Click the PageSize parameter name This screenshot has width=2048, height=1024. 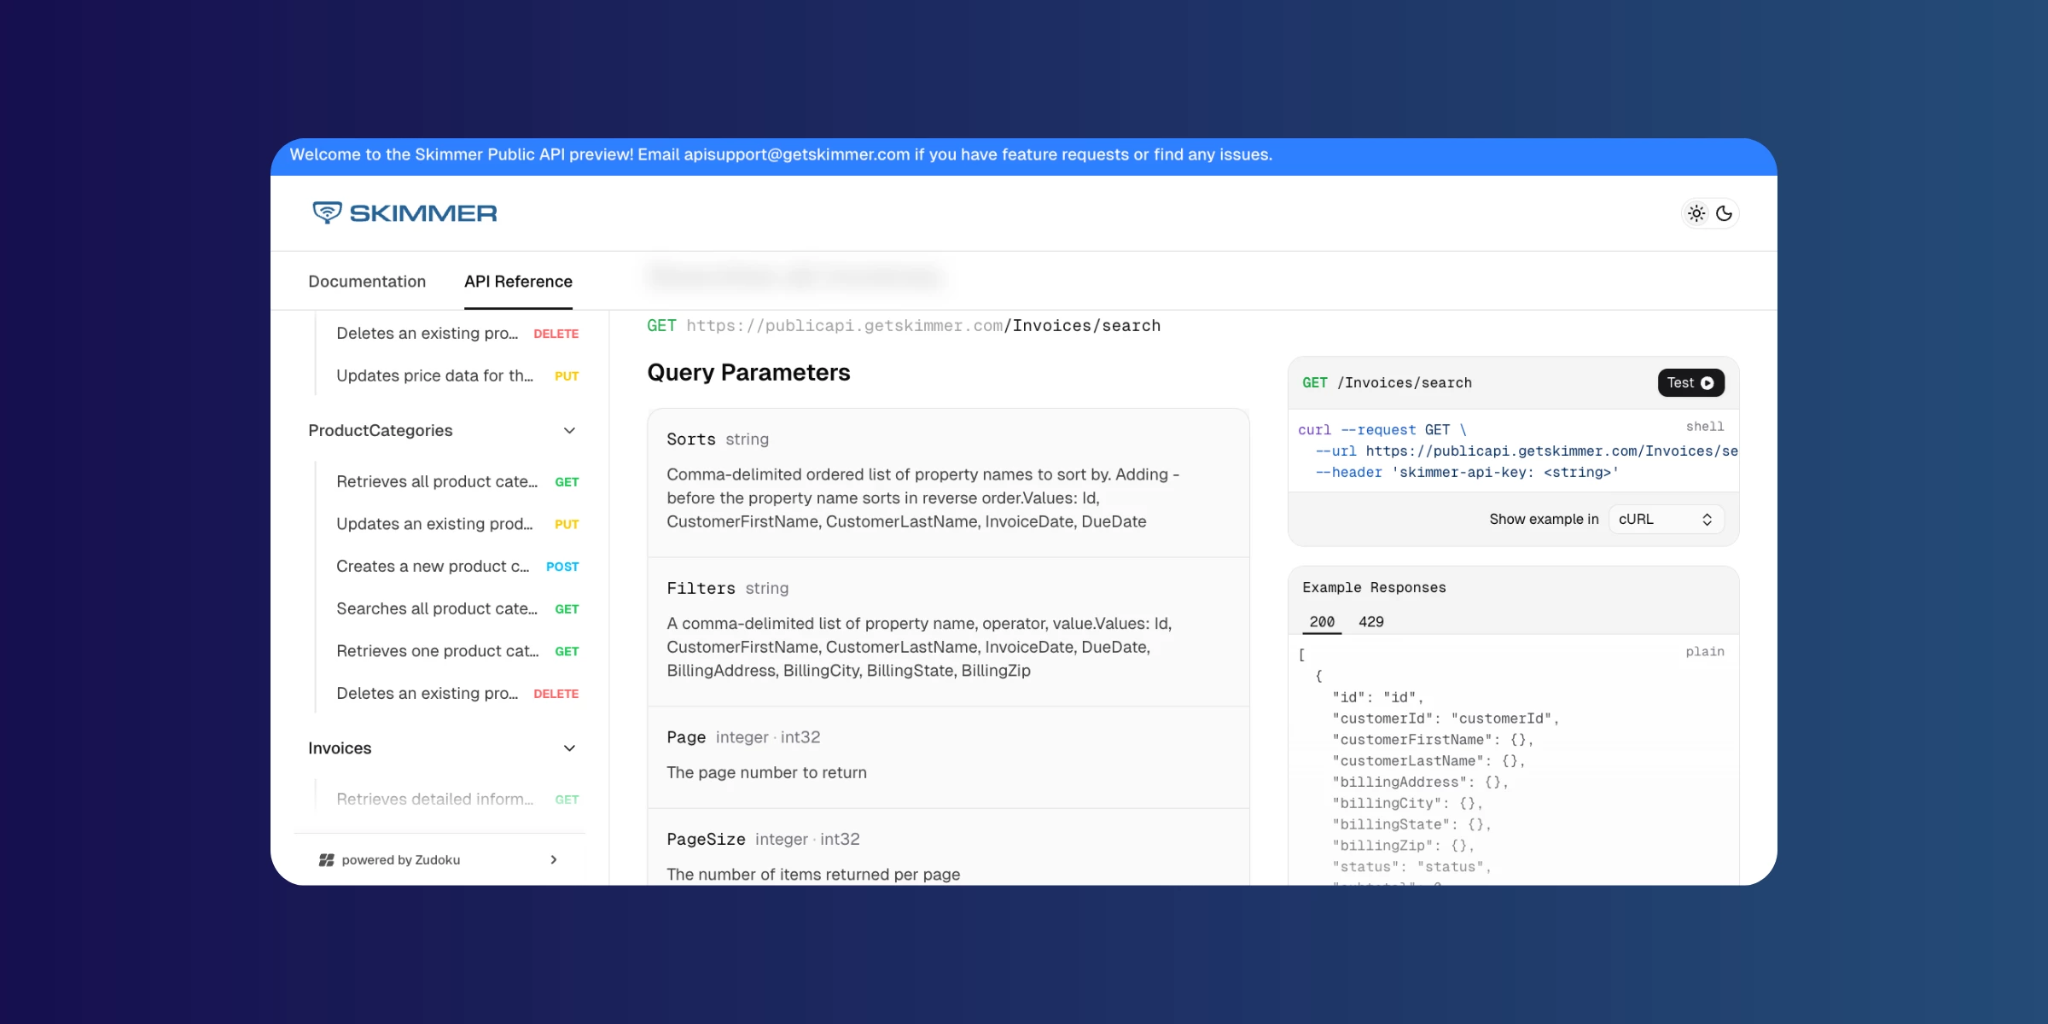[706, 839]
